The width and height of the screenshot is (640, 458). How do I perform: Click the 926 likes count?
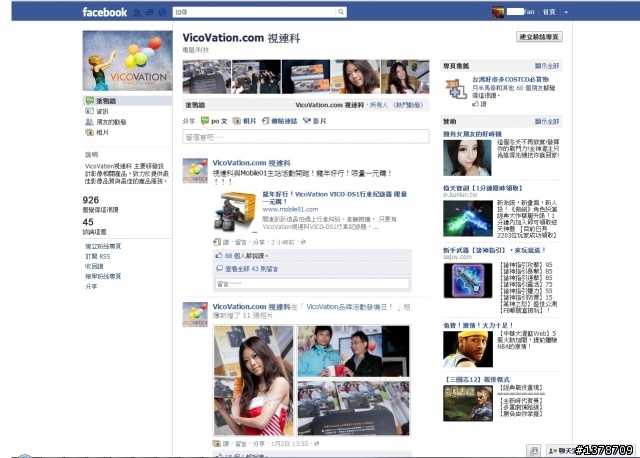point(91,200)
